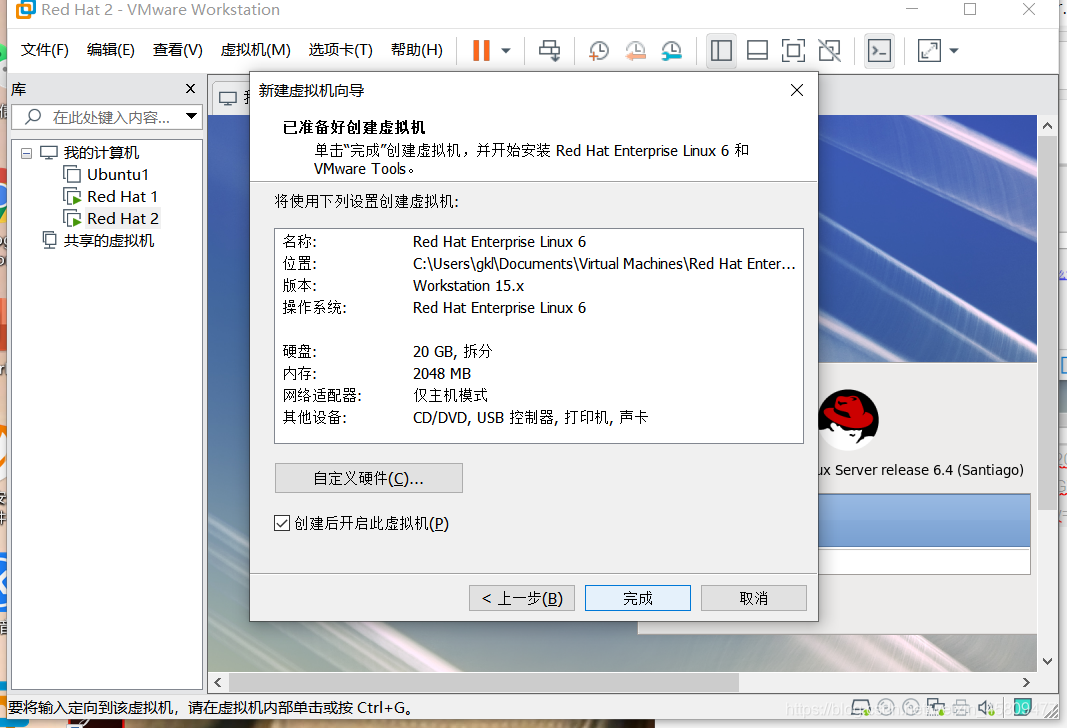Enter full screen mode icon
Image resolution: width=1067 pixels, height=728 pixels.
793,50
